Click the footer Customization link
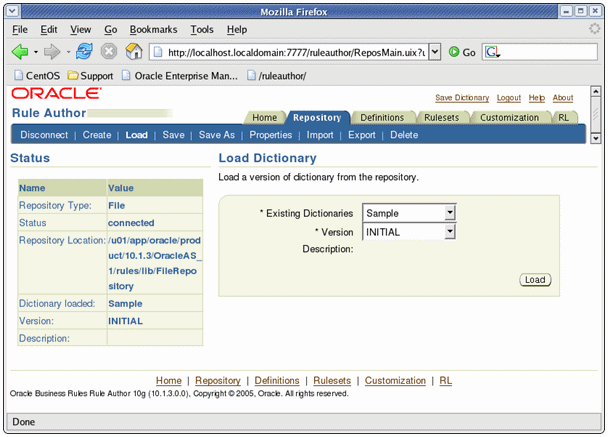The width and height of the screenshot is (608, 437). pyautogui.click(x=395, y=381)
